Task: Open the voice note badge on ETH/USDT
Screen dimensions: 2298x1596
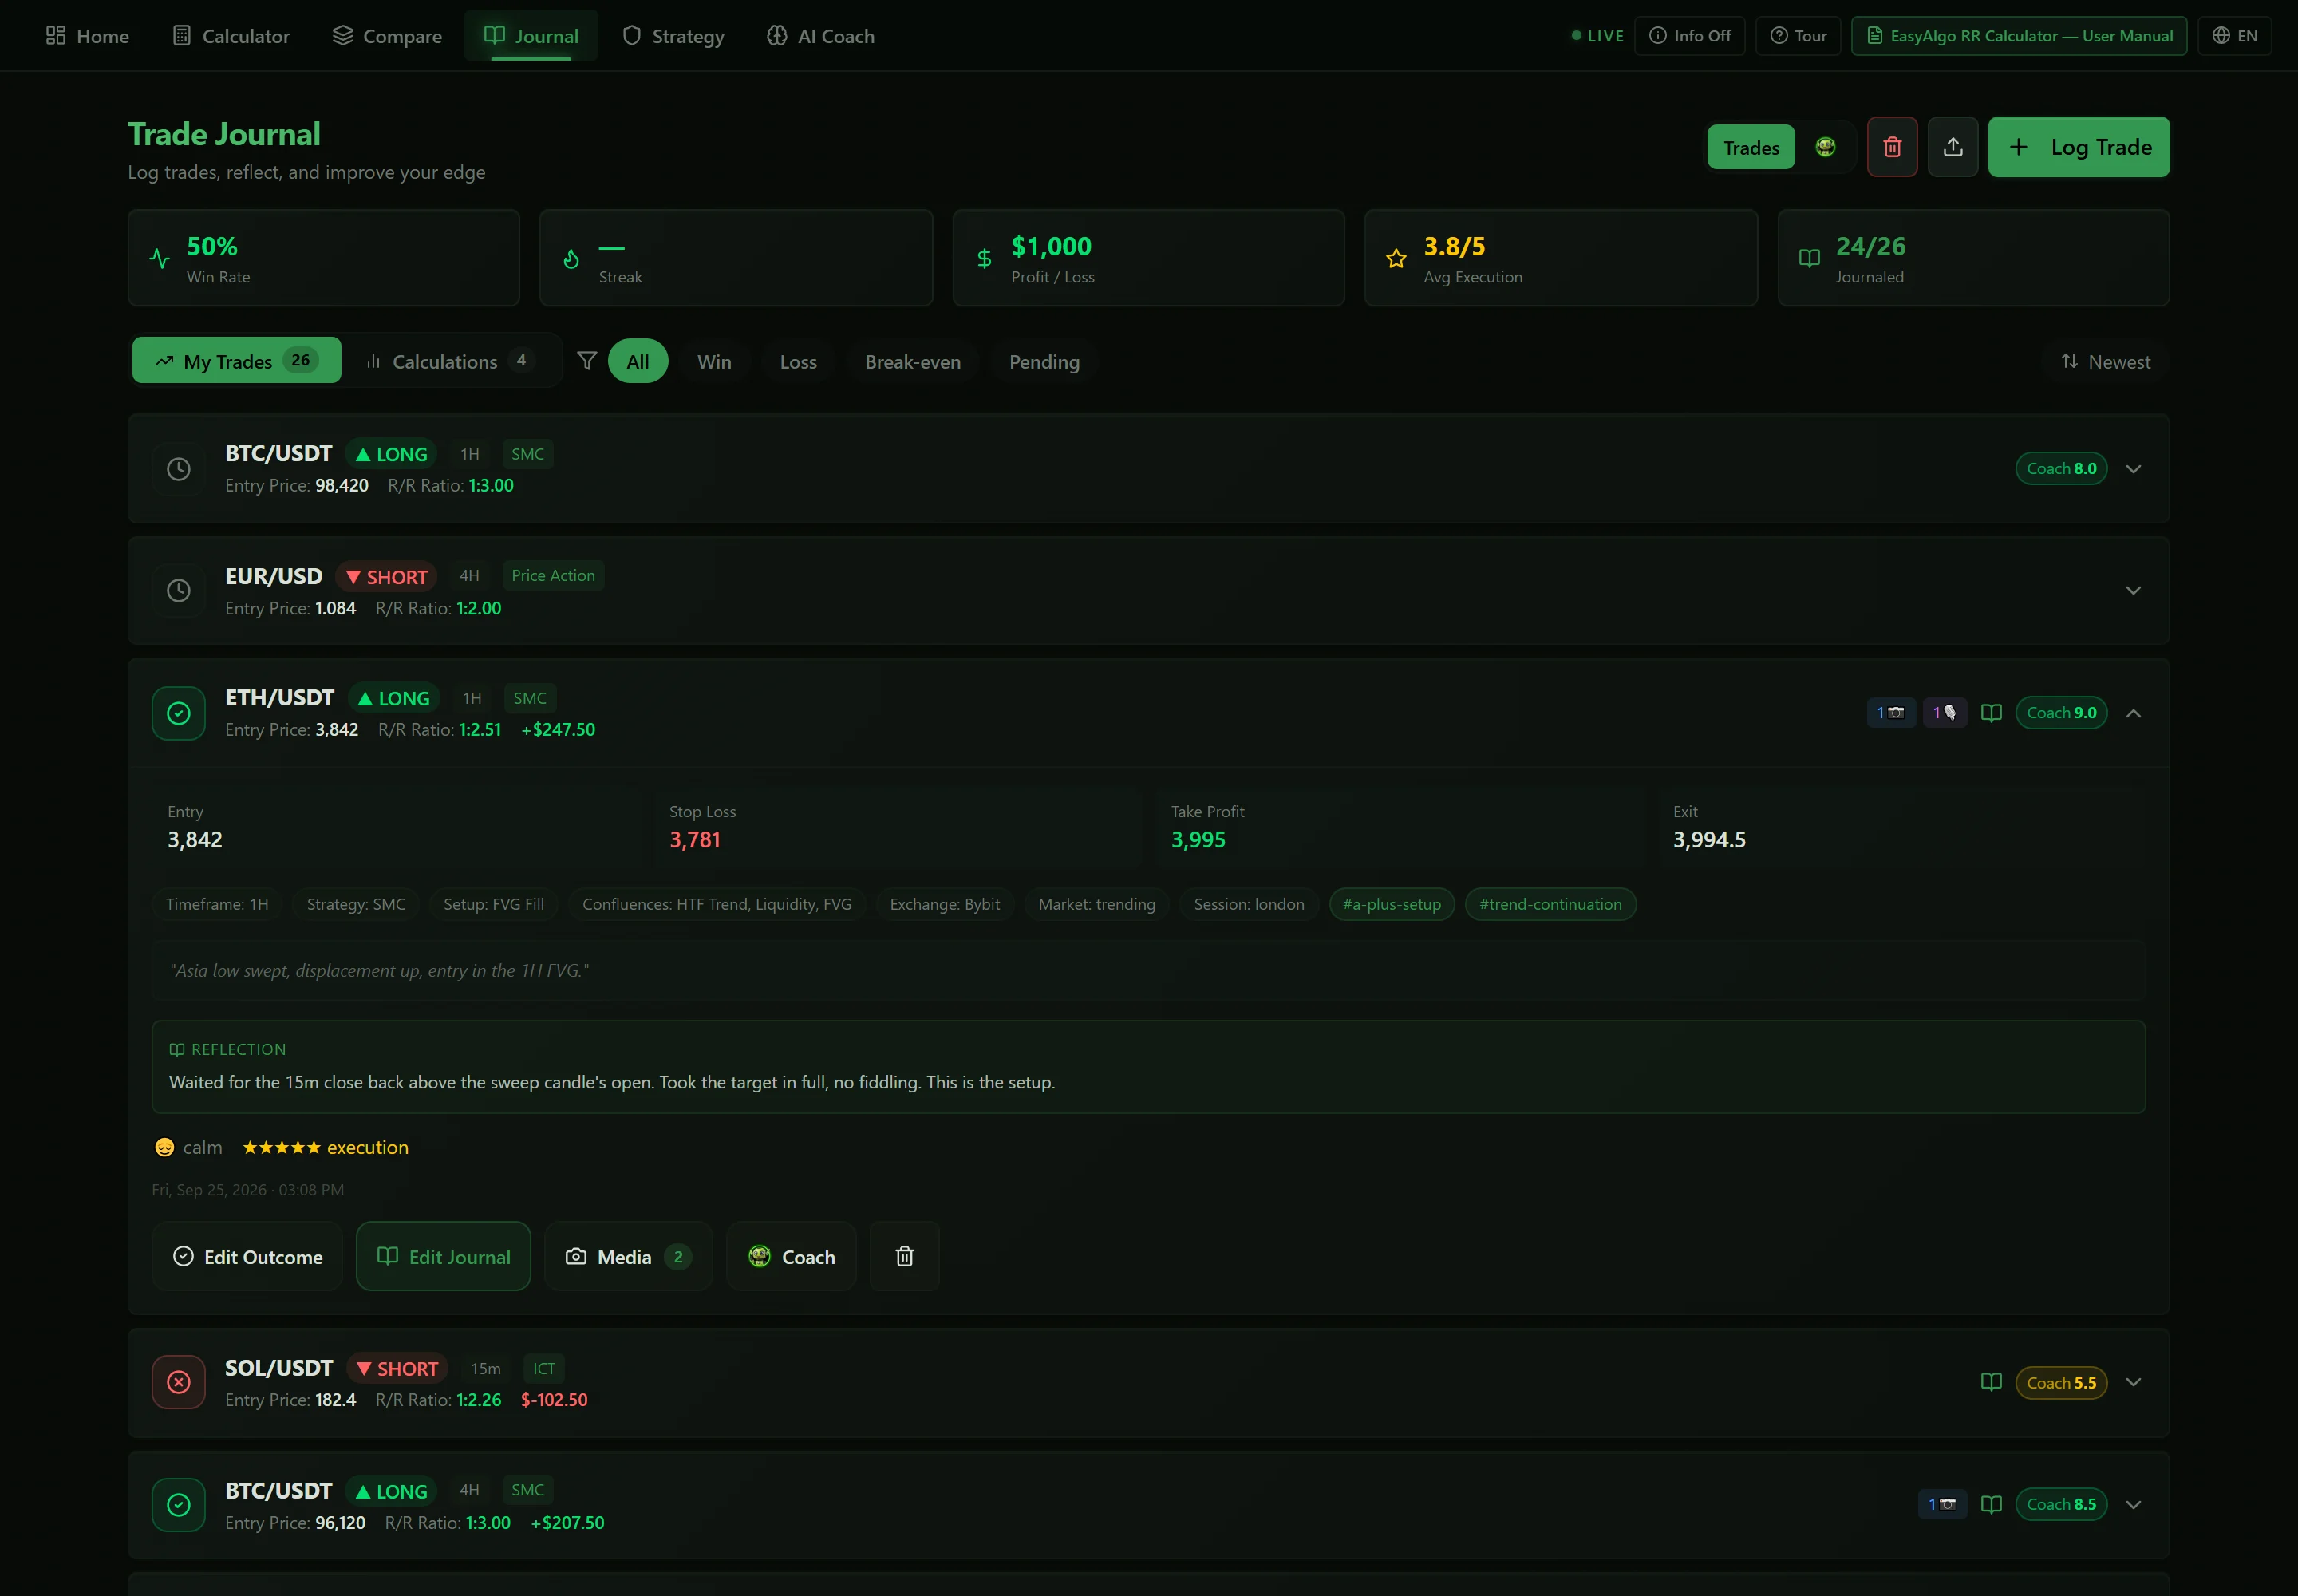Action: pos(1944,713)
